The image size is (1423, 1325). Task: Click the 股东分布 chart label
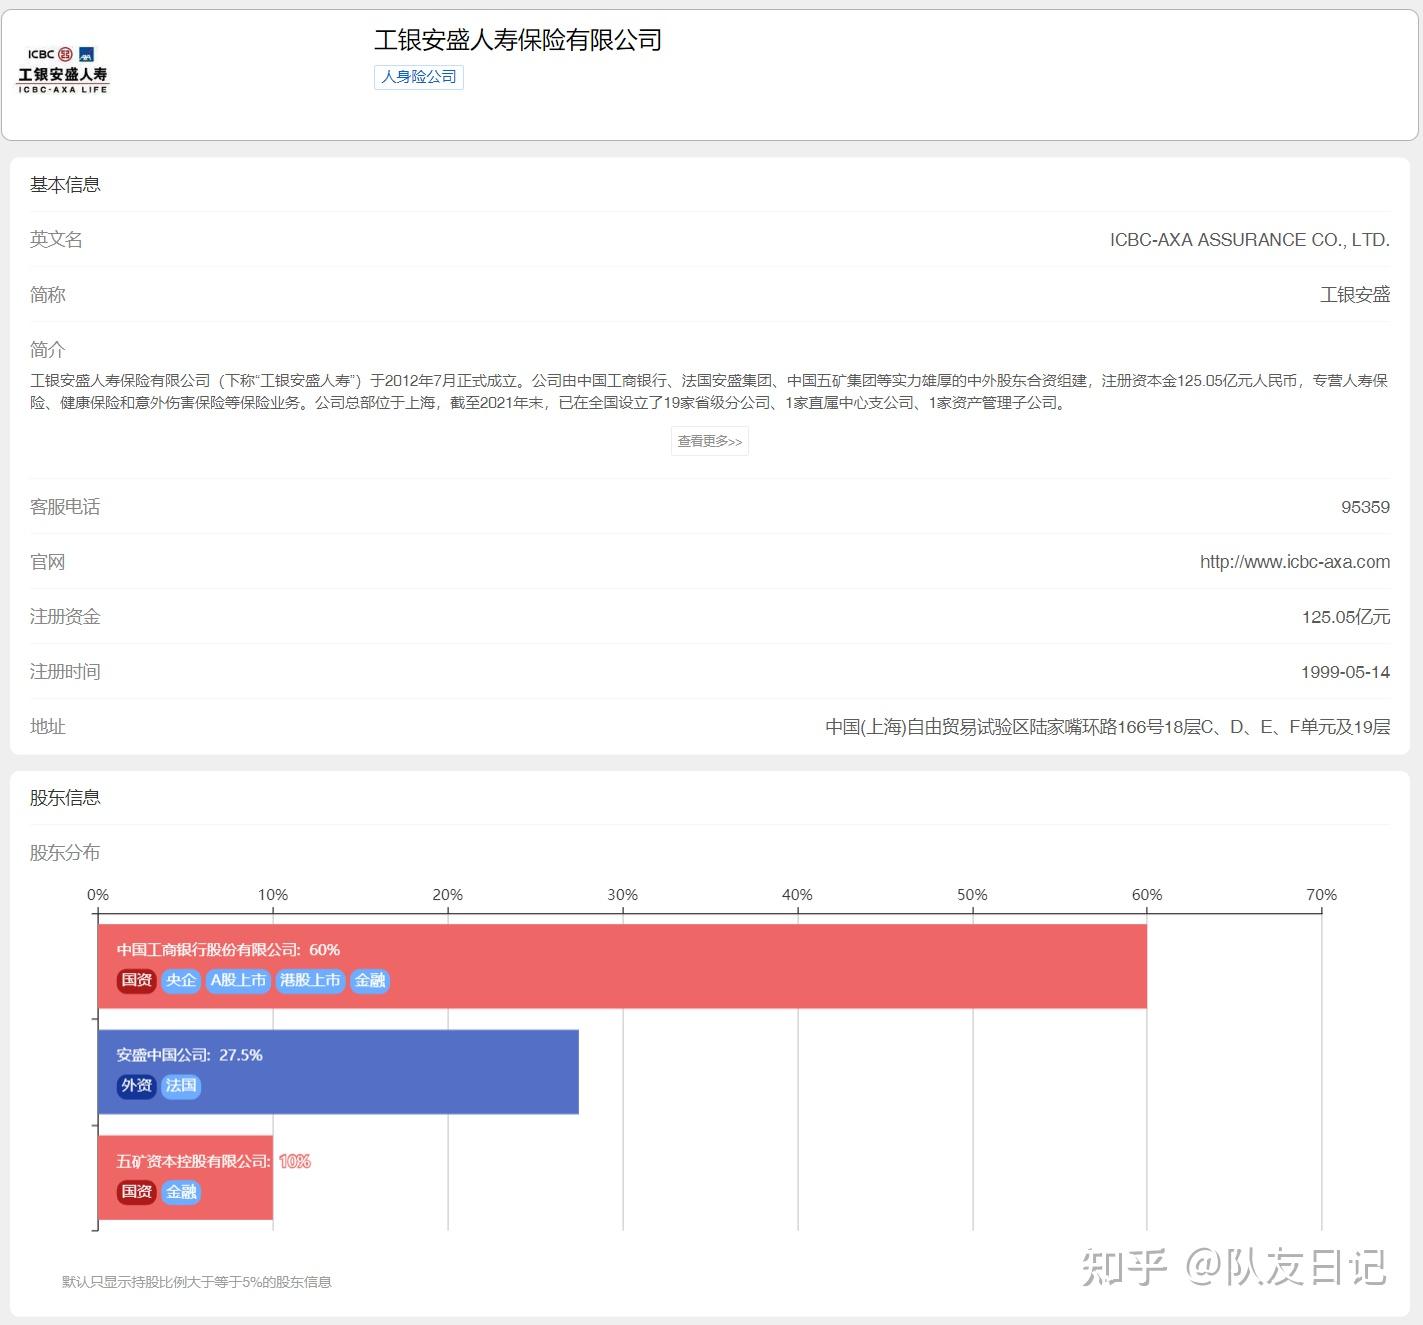(x=65, y=853)
